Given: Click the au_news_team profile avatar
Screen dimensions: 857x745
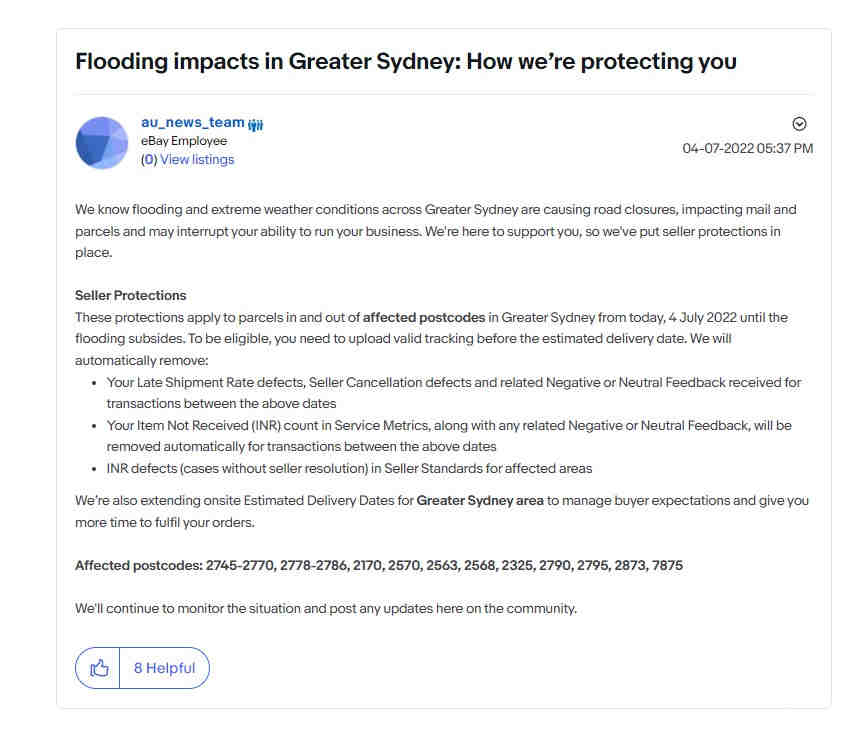Looking at the screenshot, I should (102, 143).
